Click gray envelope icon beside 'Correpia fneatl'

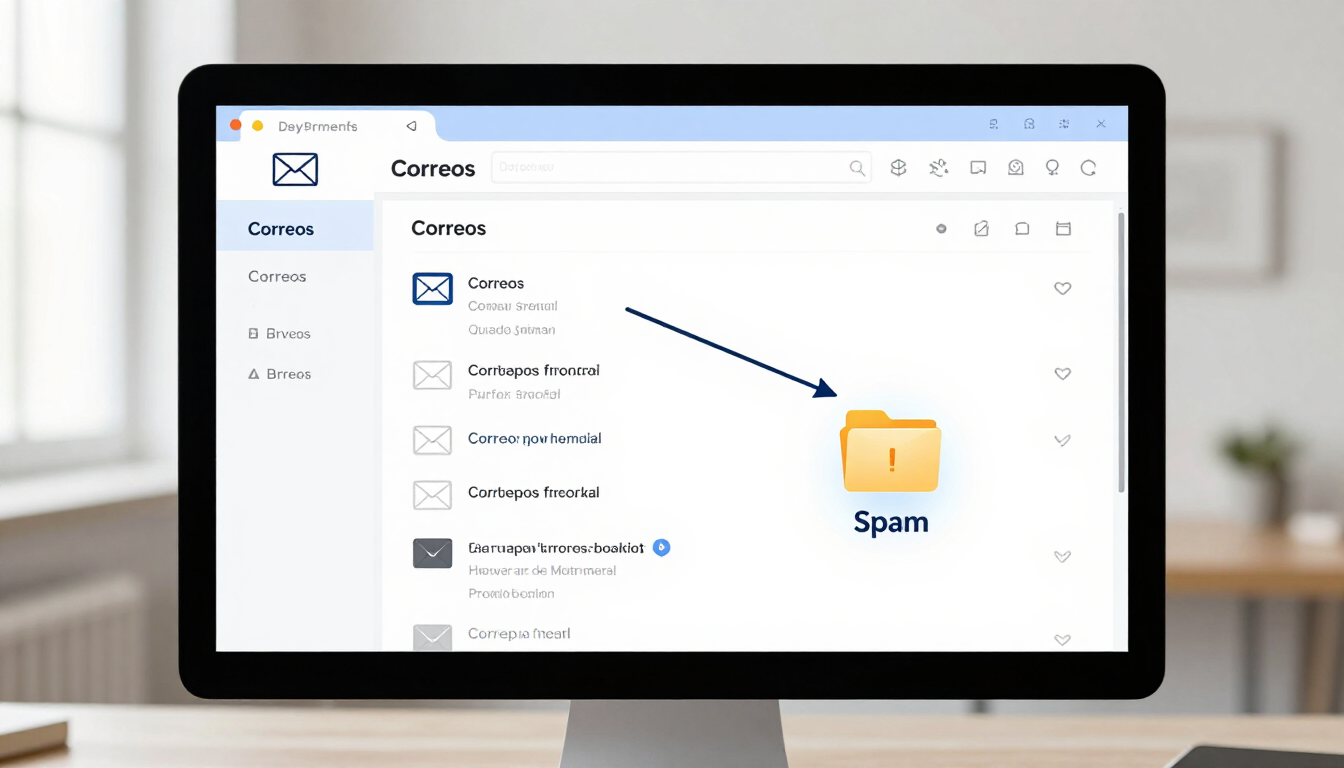click(x=432, y=637)
